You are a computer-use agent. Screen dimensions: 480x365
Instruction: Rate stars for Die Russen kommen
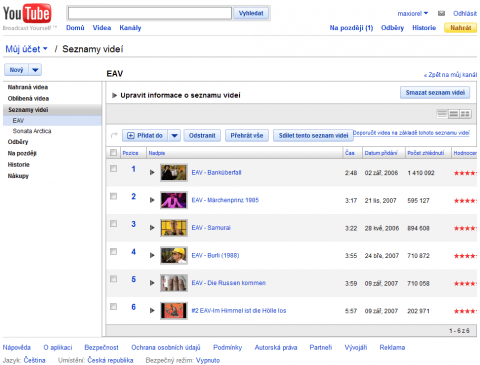(465, 283)
